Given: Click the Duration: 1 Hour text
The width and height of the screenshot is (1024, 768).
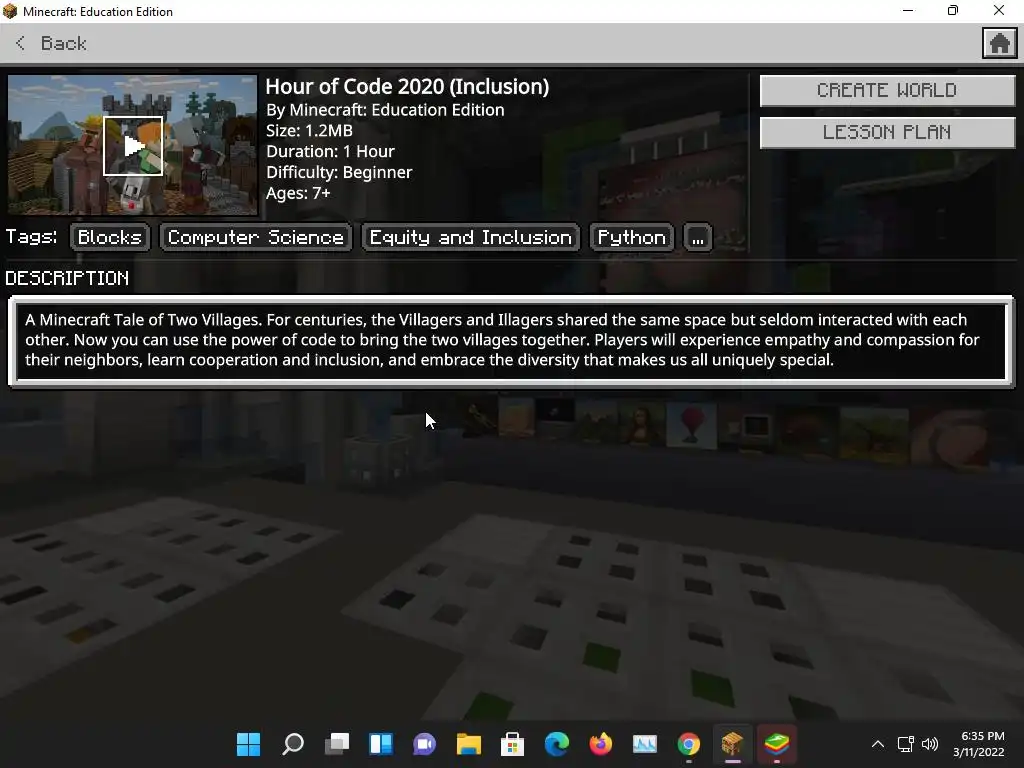Looking at the screenshot, I should (x=330, y=152).
